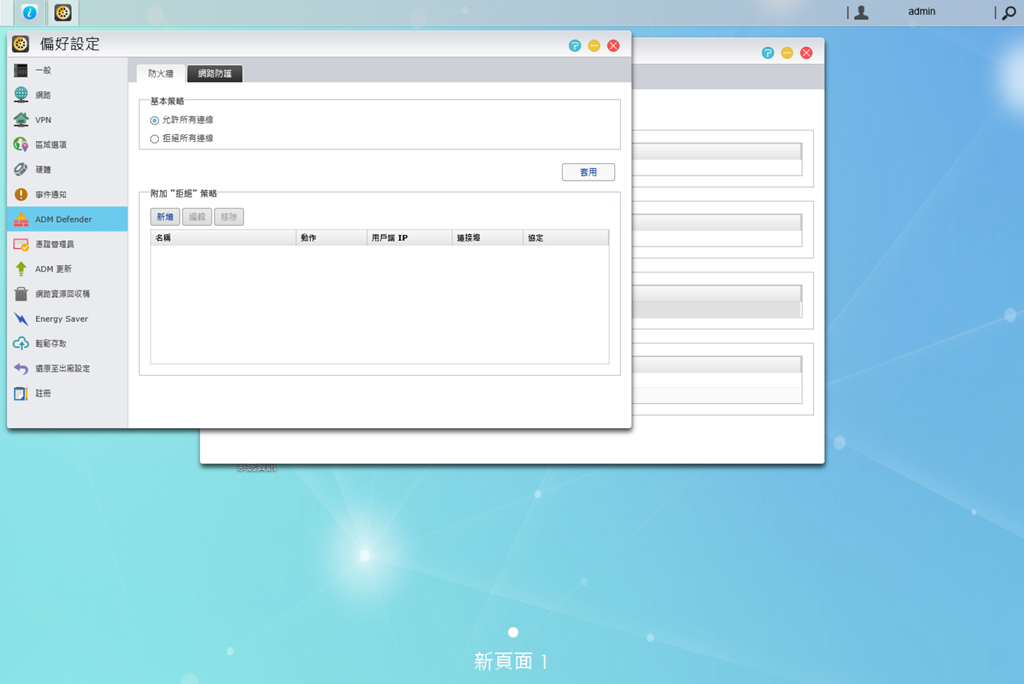1024x684 pixels.
Task: Close the background window
Action: point(807,53)
